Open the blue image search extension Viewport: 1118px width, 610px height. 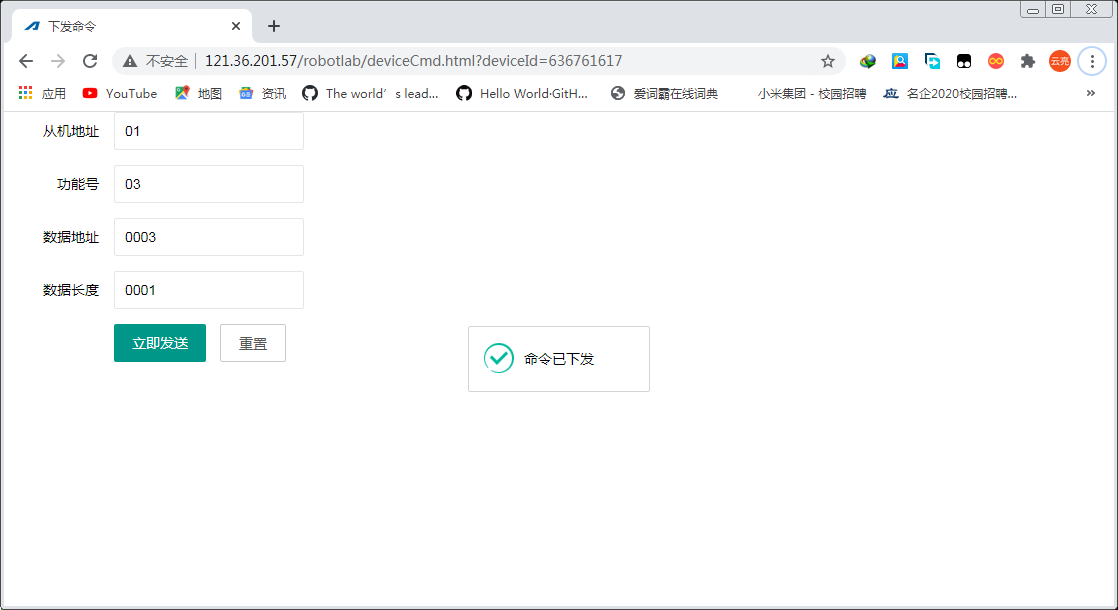tap(900, 60)
